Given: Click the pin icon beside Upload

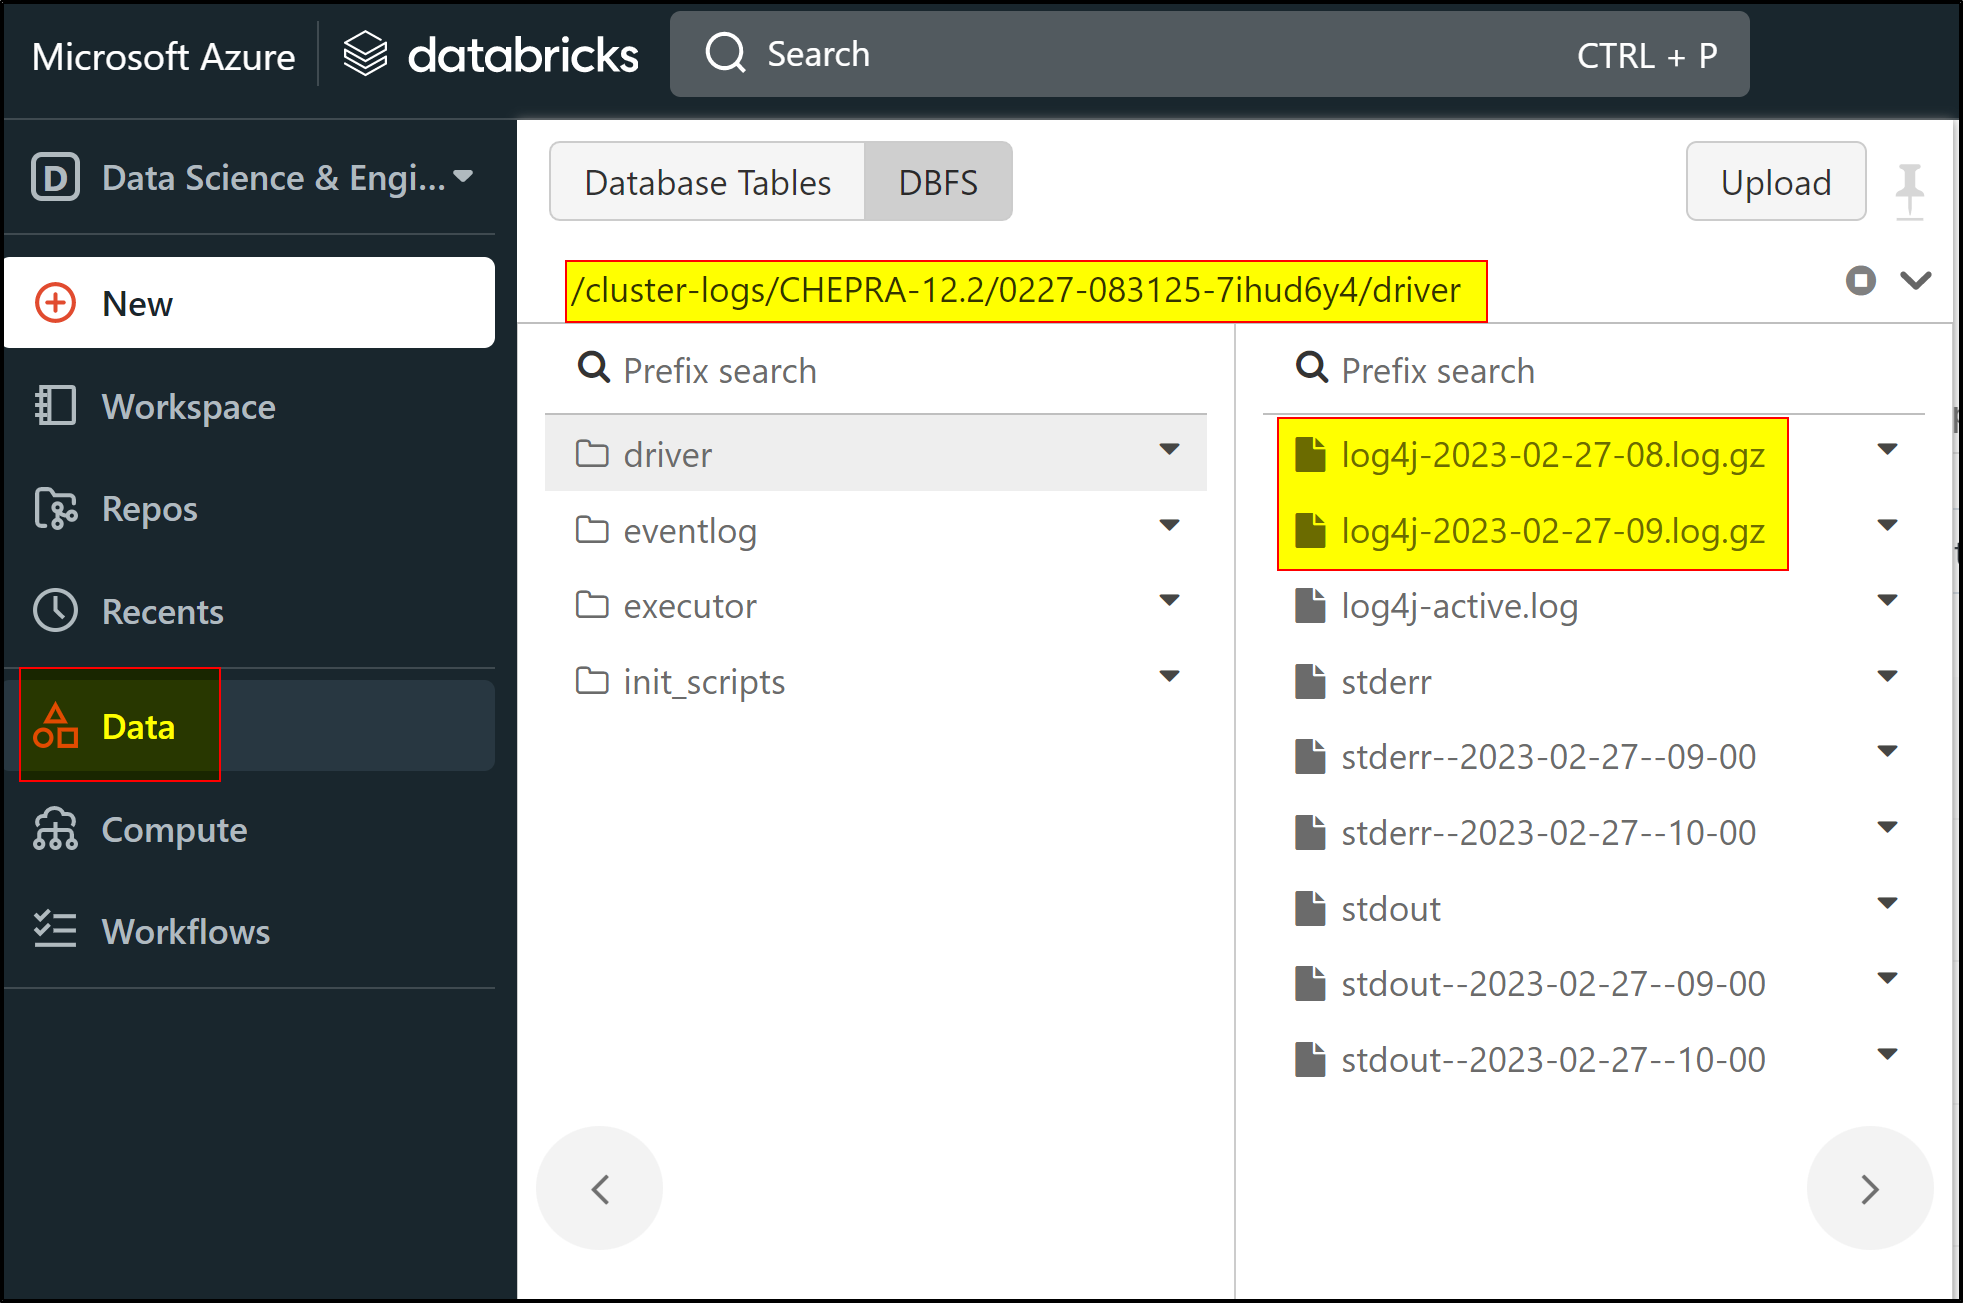Looking at the screenshot, I should [x=1909, y=188].
